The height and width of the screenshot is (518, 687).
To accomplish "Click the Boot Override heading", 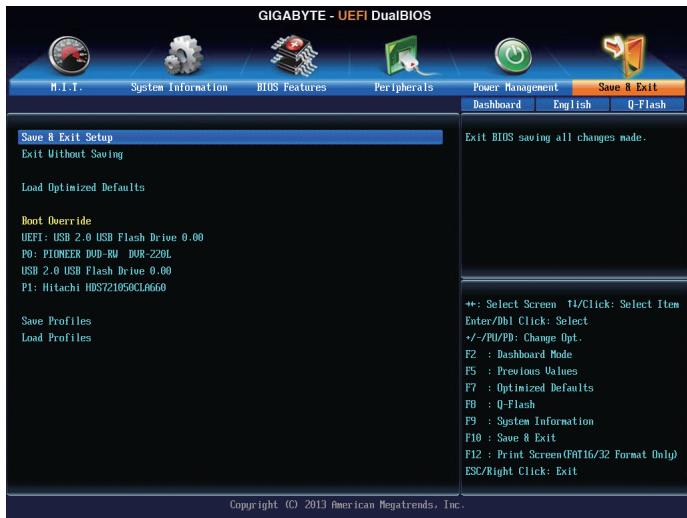I will pyautogui.click(x=57, y=220).
